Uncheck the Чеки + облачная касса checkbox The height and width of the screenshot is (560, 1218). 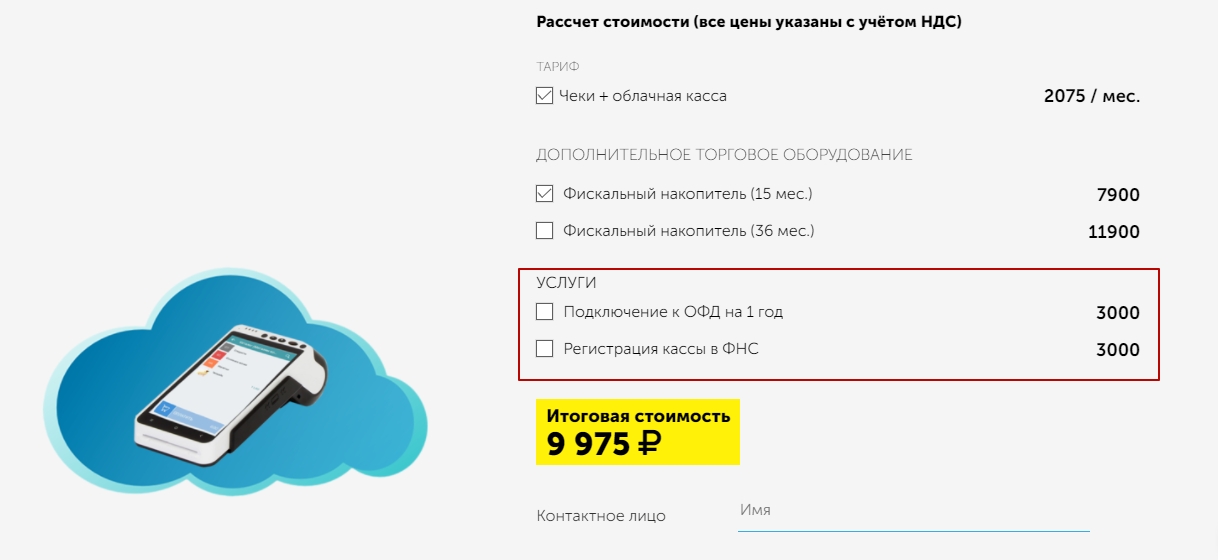(545, 96)
